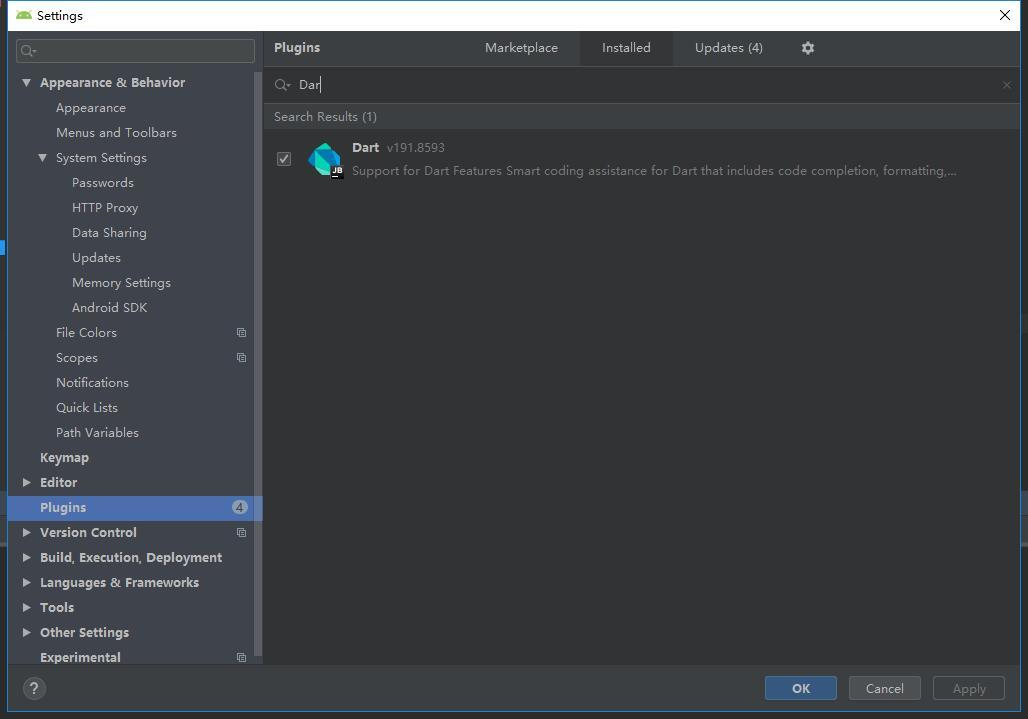Click the Apply button
Image resolution: width=1028 pixels, height=719 pixels.
point(969,688)
